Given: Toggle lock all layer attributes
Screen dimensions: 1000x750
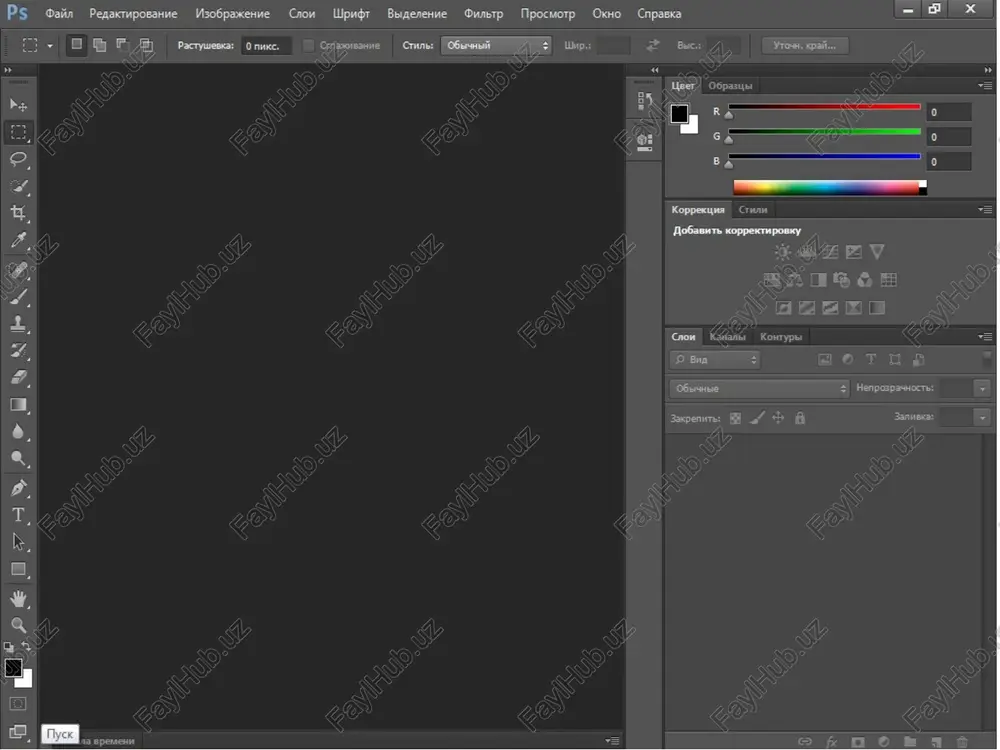Looking at the screenshot, I should tap(800, 418).
